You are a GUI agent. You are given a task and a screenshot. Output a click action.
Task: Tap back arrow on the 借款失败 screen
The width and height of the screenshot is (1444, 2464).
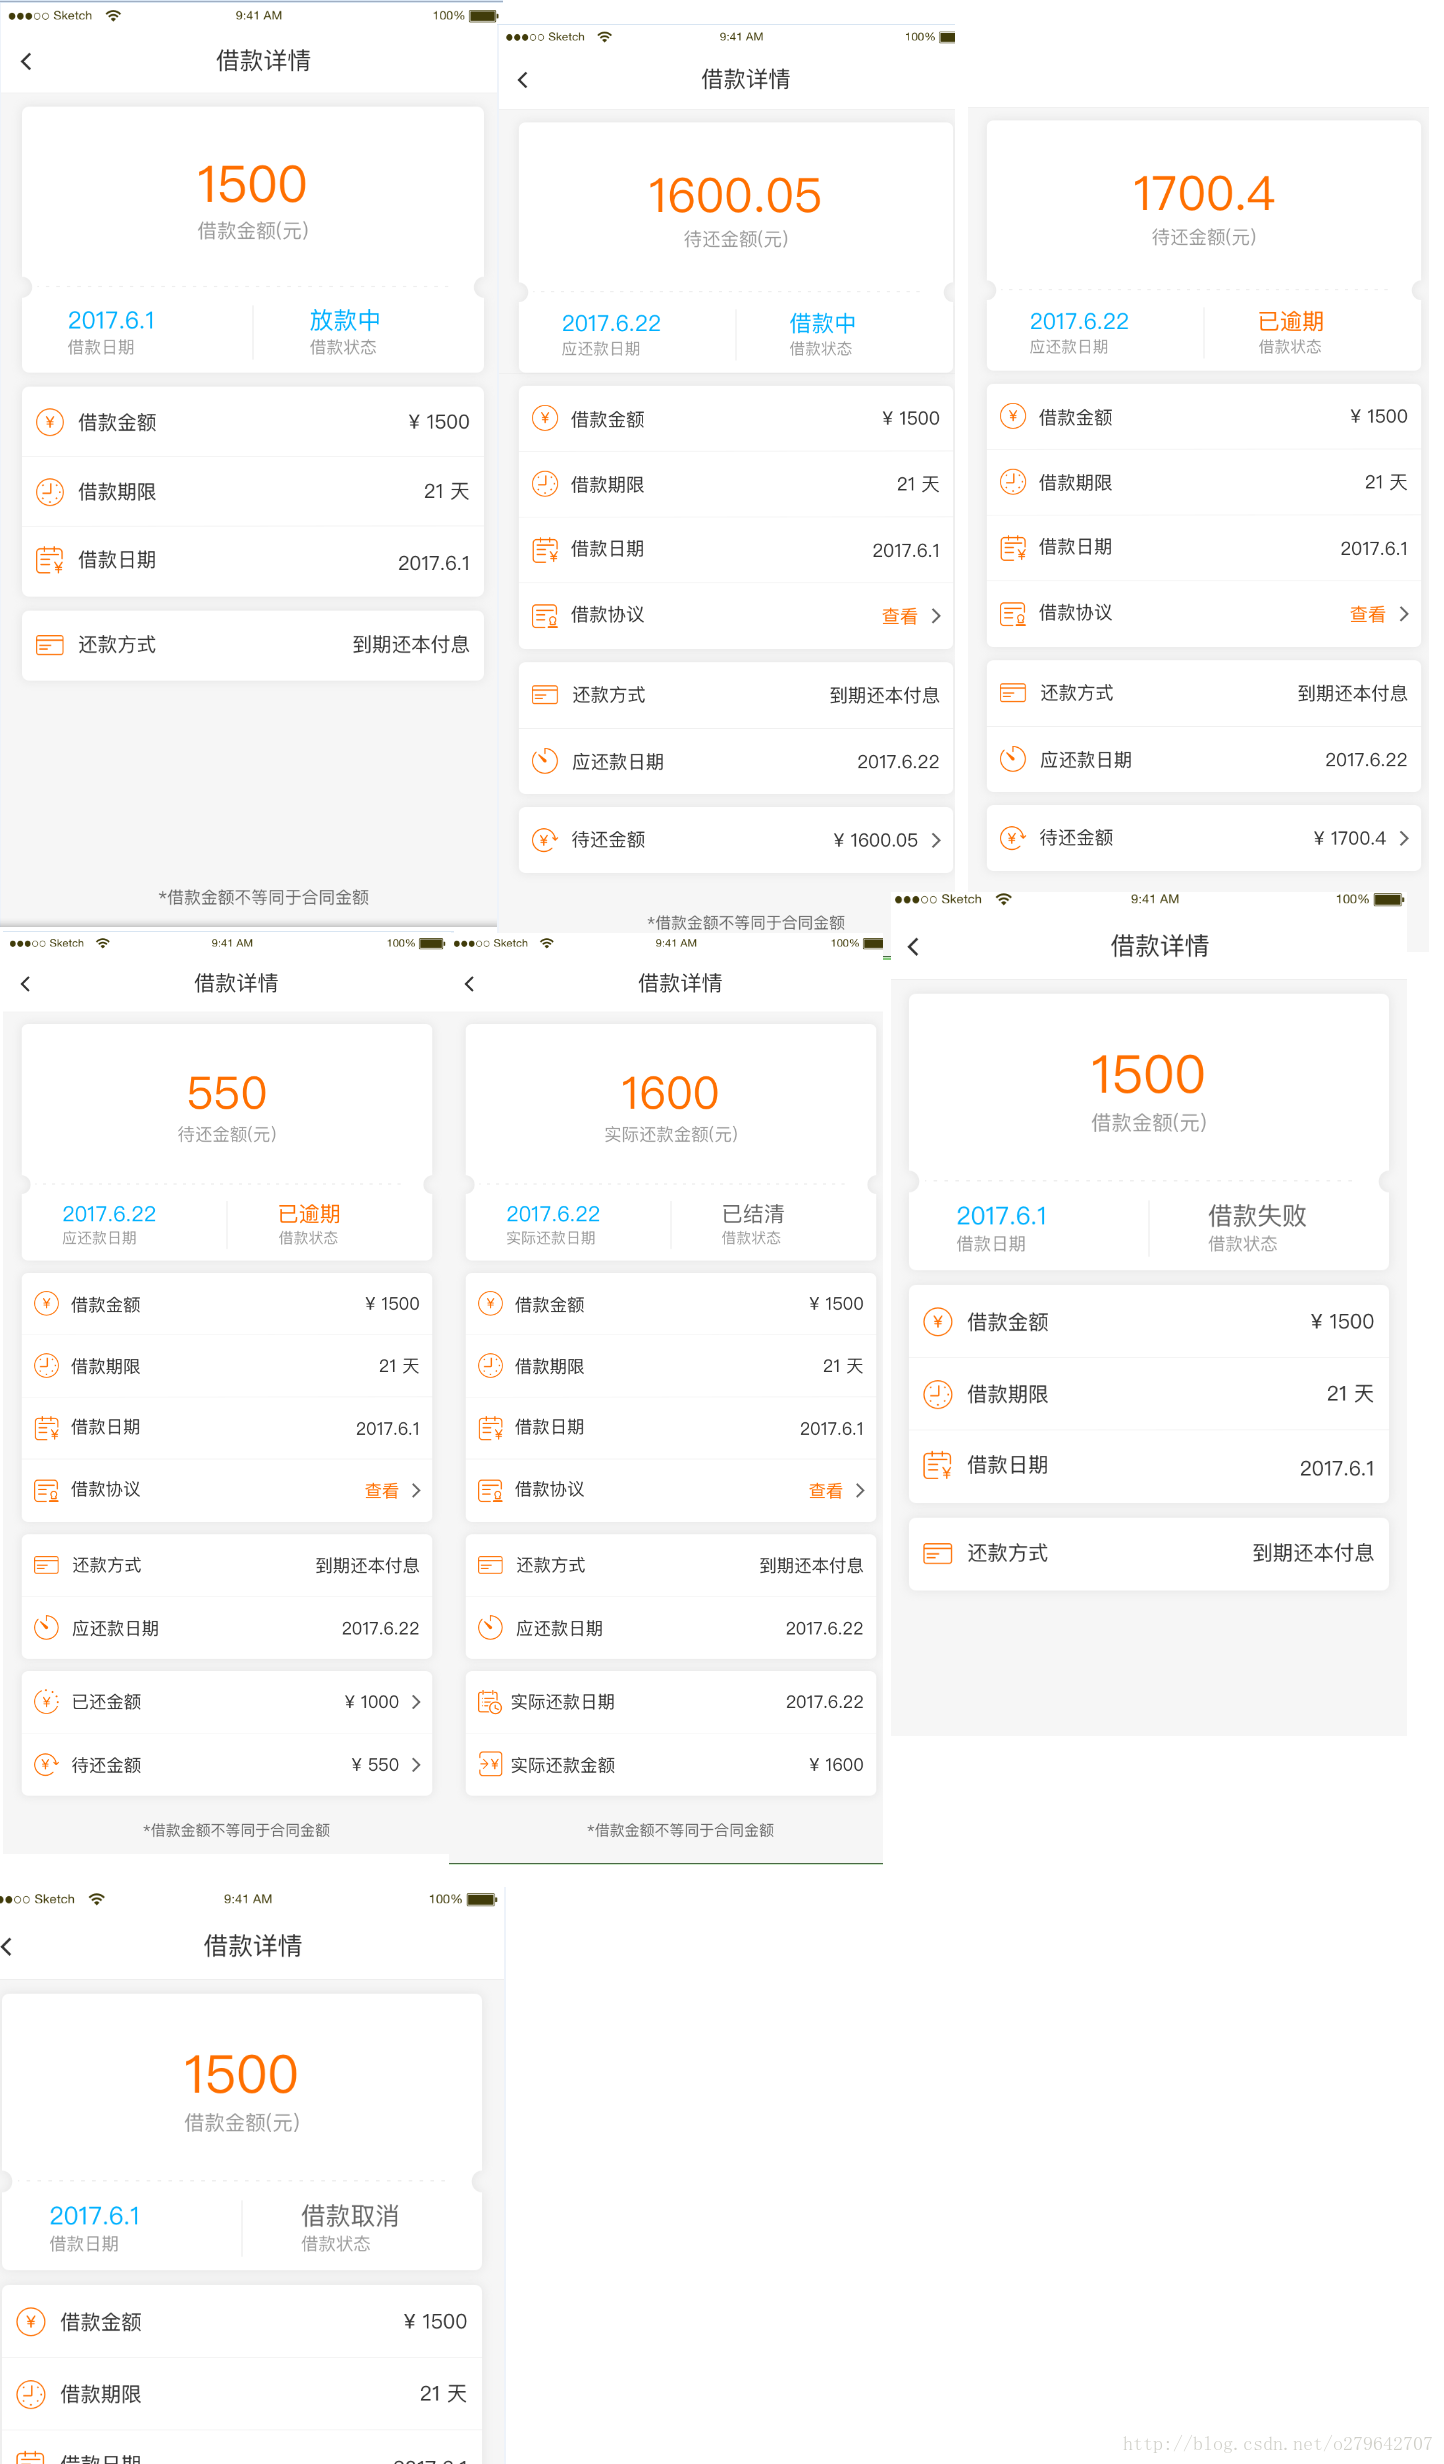point(913,946)
